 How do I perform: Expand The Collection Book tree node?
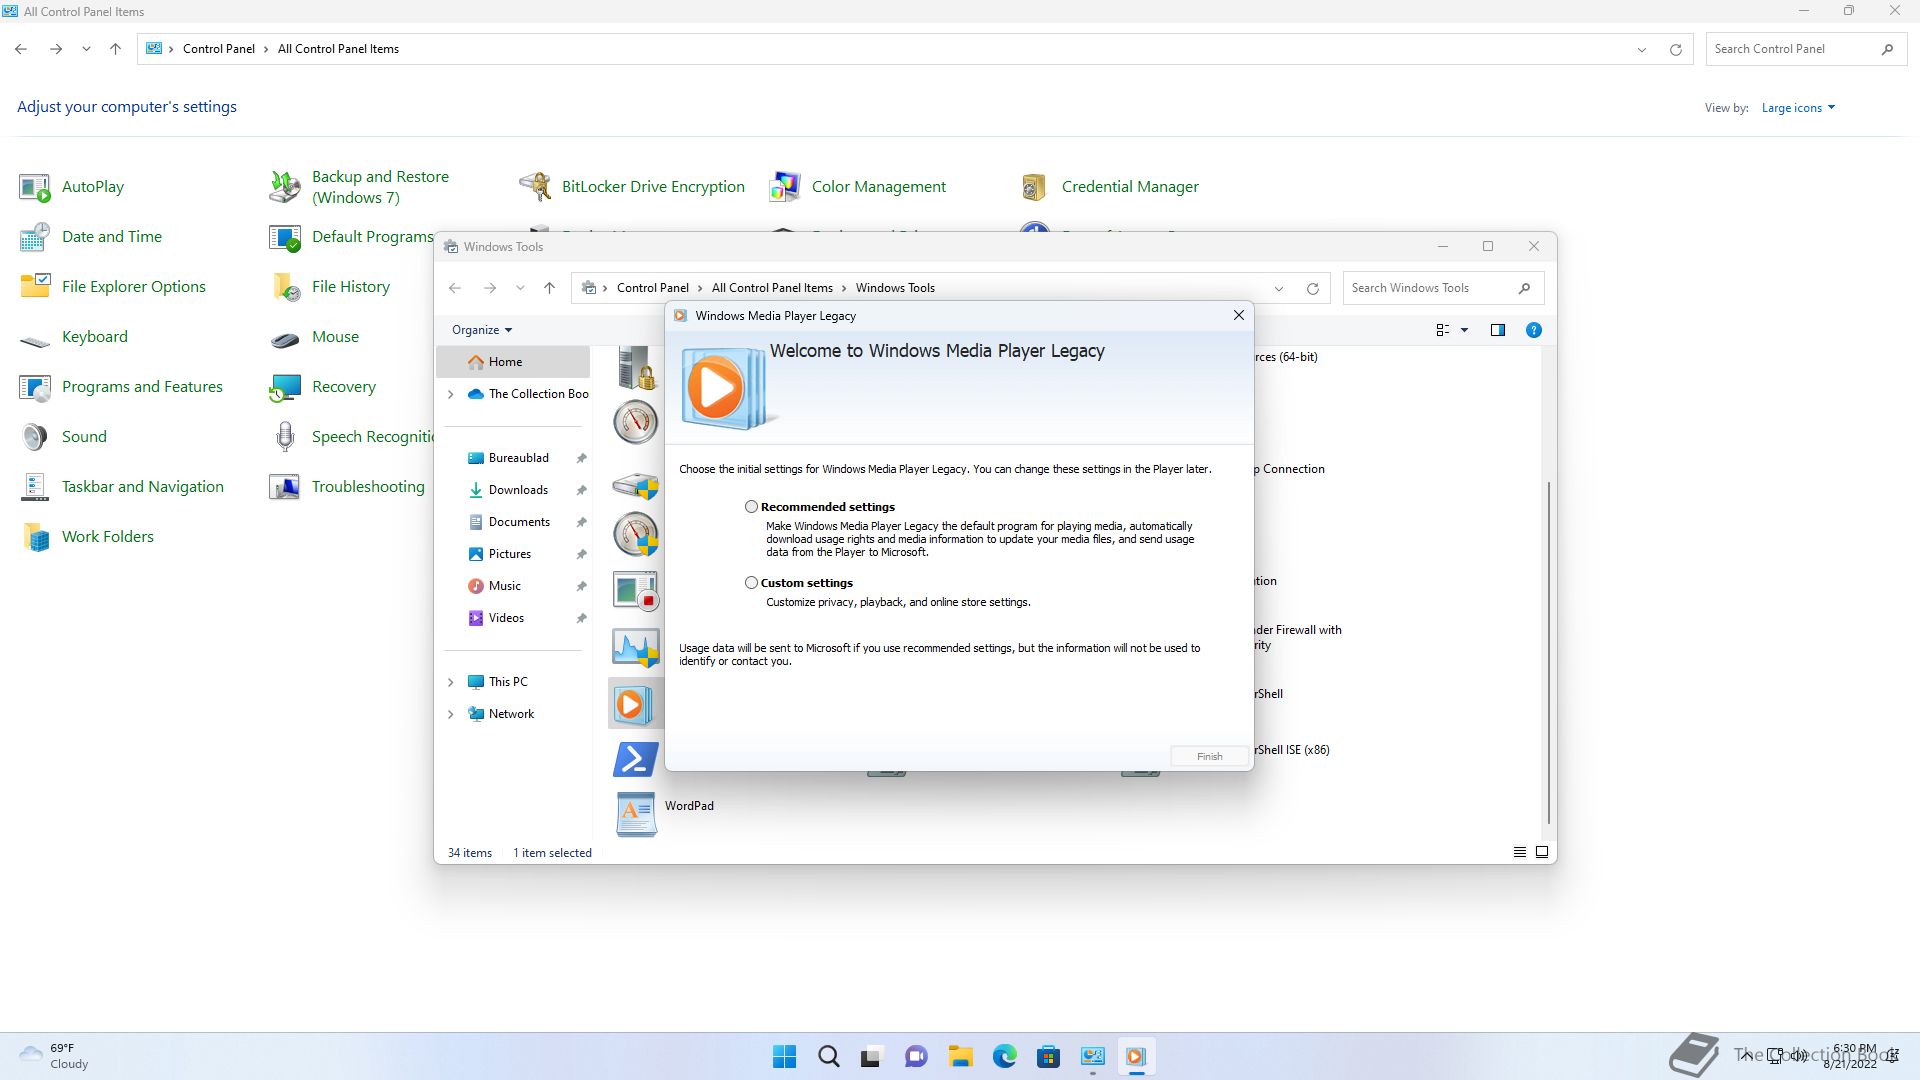pos(450,394)
